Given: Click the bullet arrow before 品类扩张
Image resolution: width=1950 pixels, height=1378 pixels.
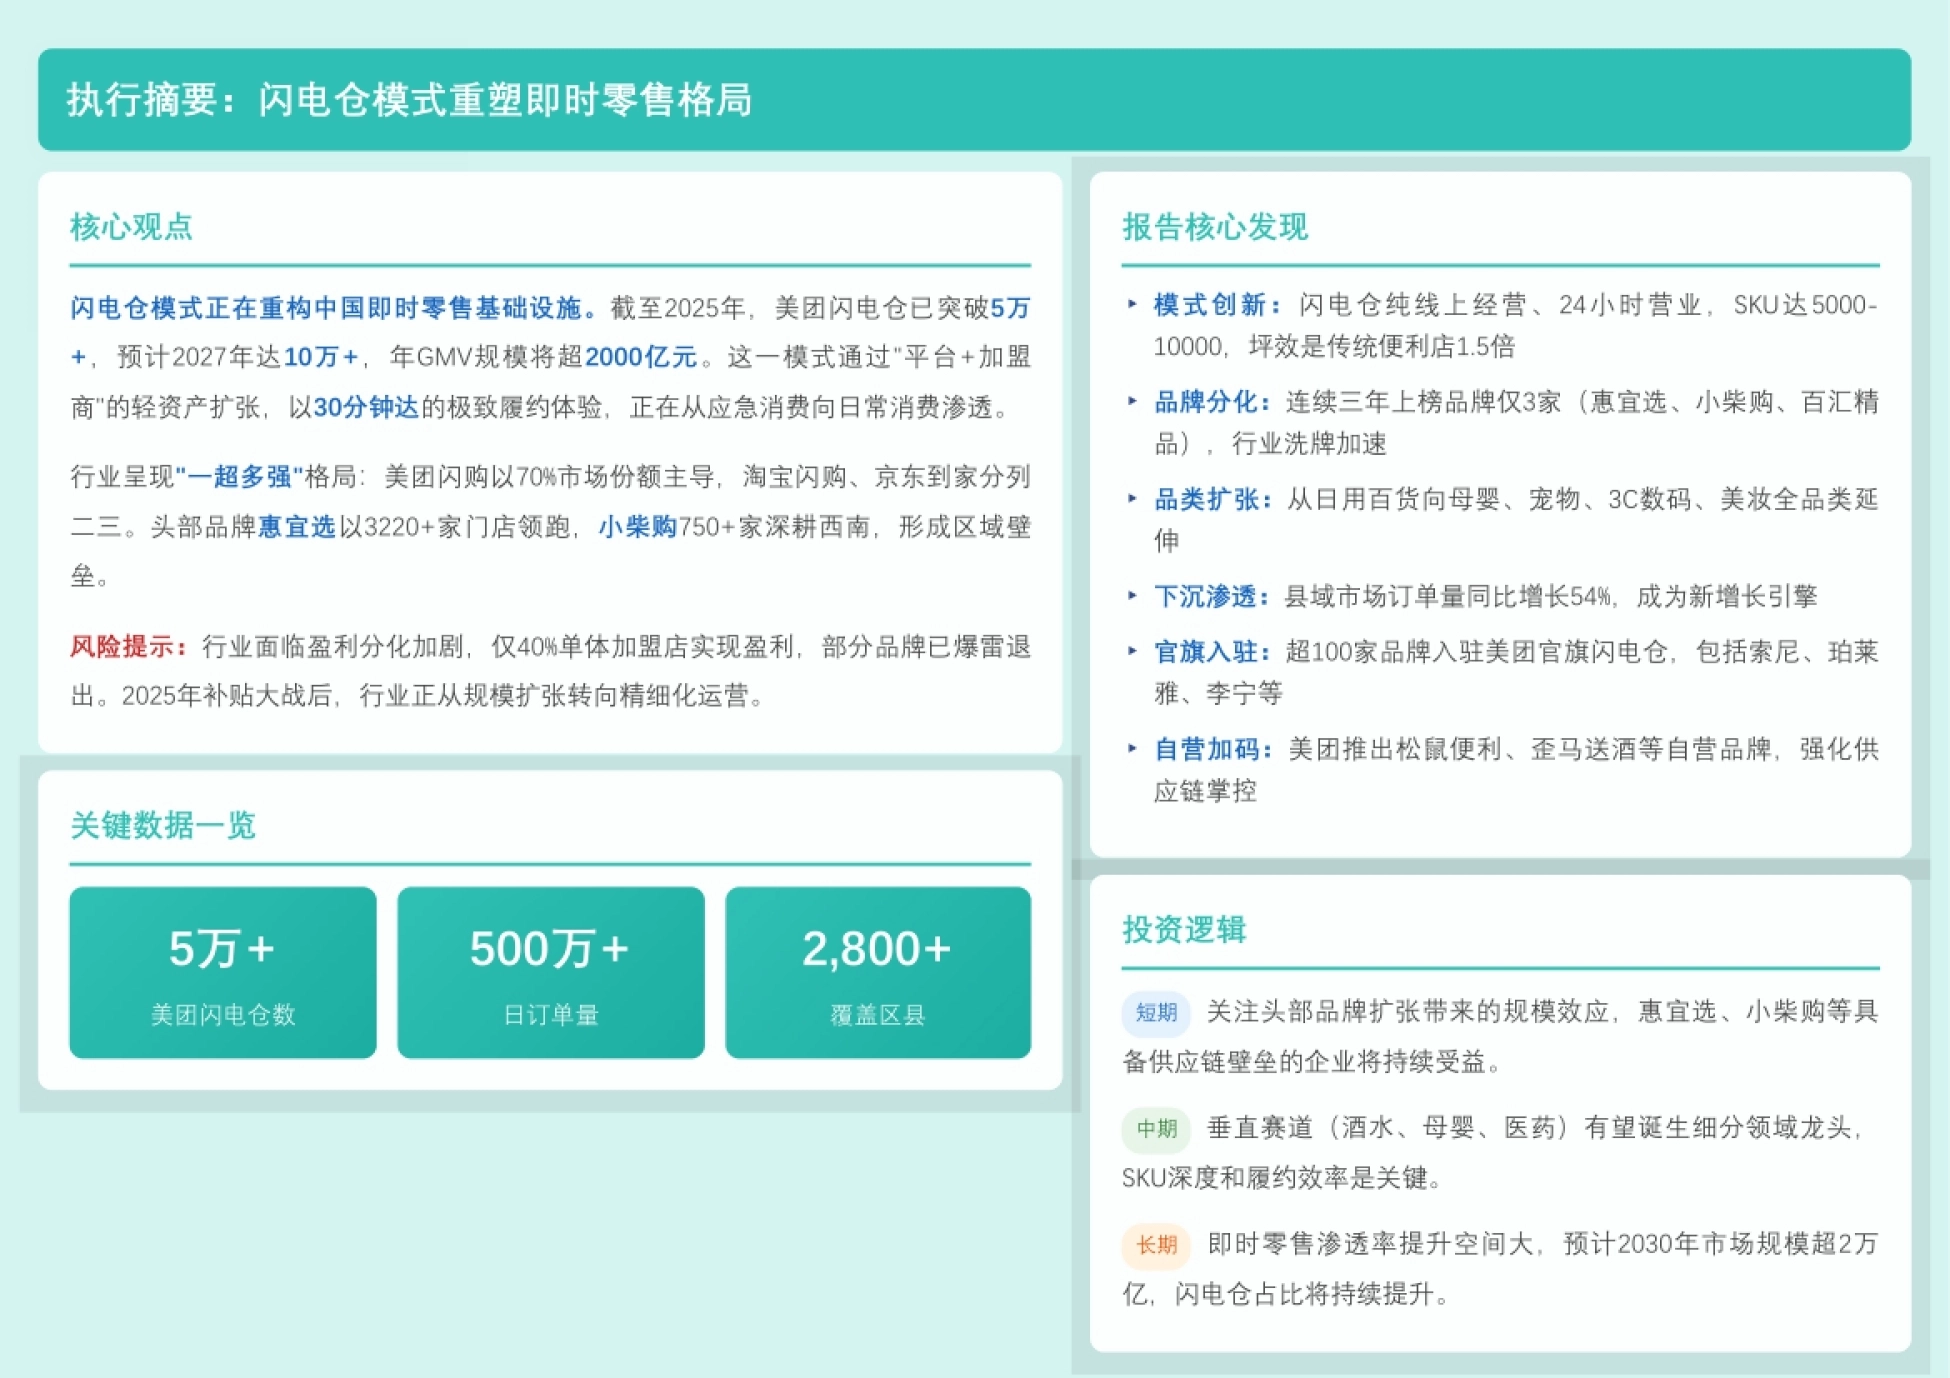Looking at the screenshot, I should (x=1132, y=498).
